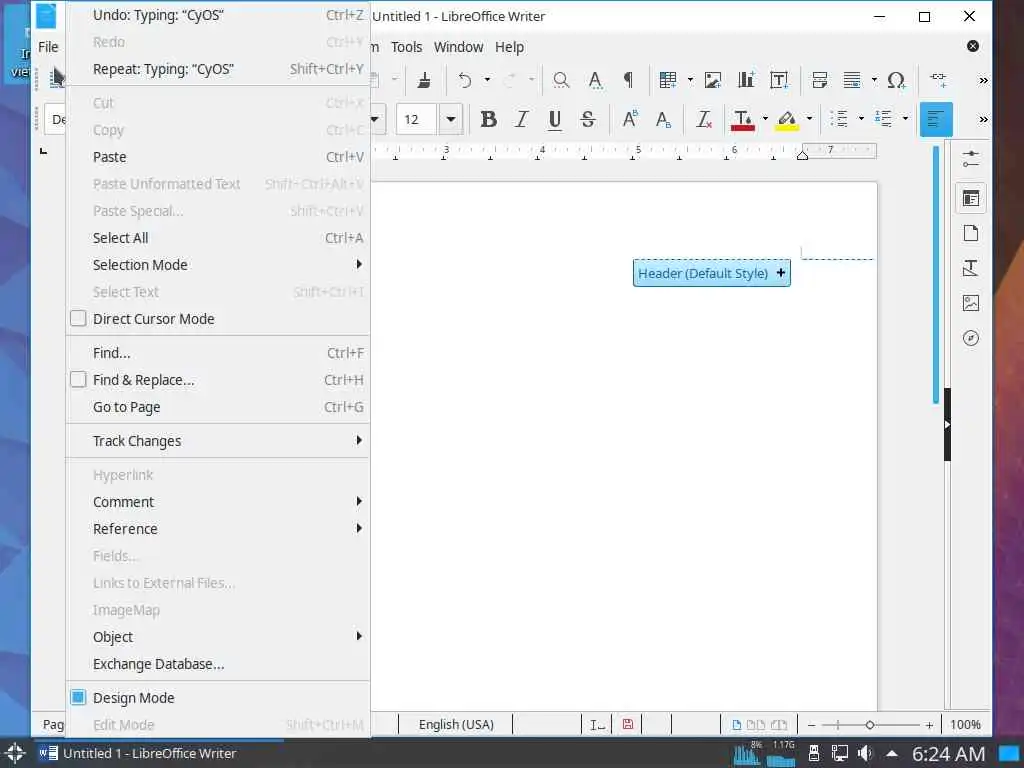Insert Special Character omega icon
This screenshot has height=768, width=1024.
tap(896, 80)
